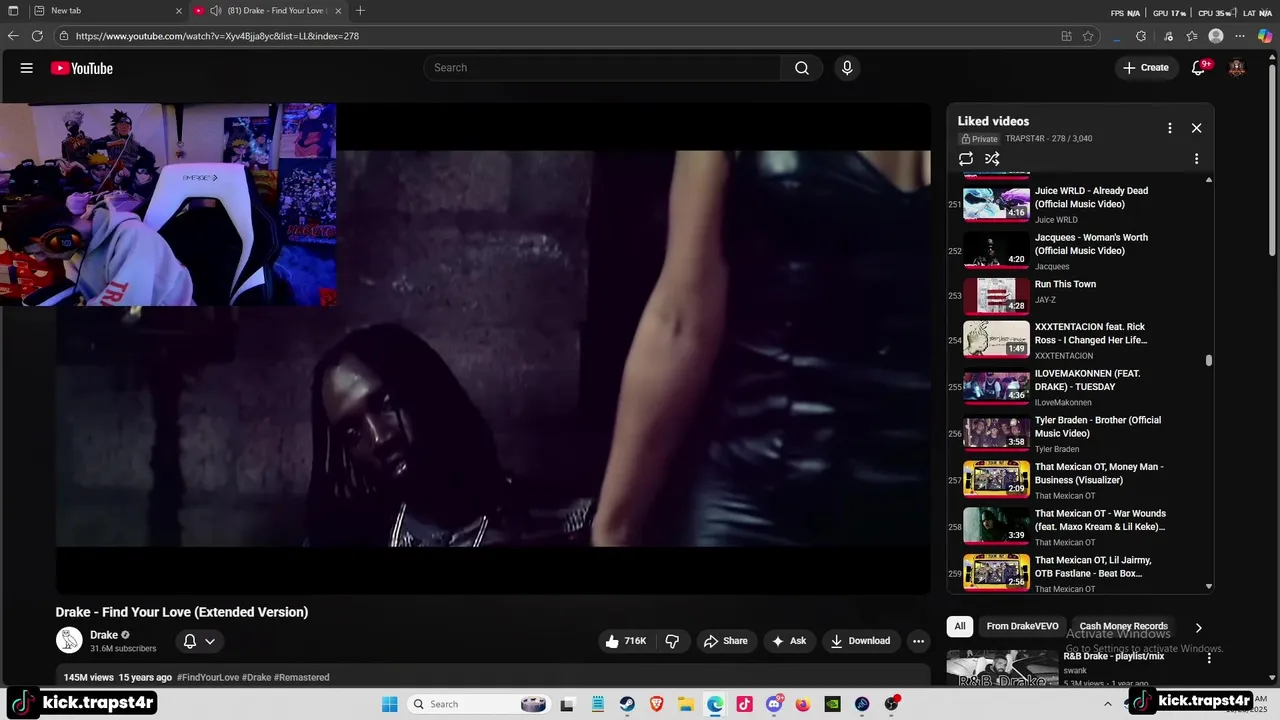Select the Beat Box playlist entry
Image resolution: width=1280 pixels, height=720 pixels.
tap(1075, 574)
